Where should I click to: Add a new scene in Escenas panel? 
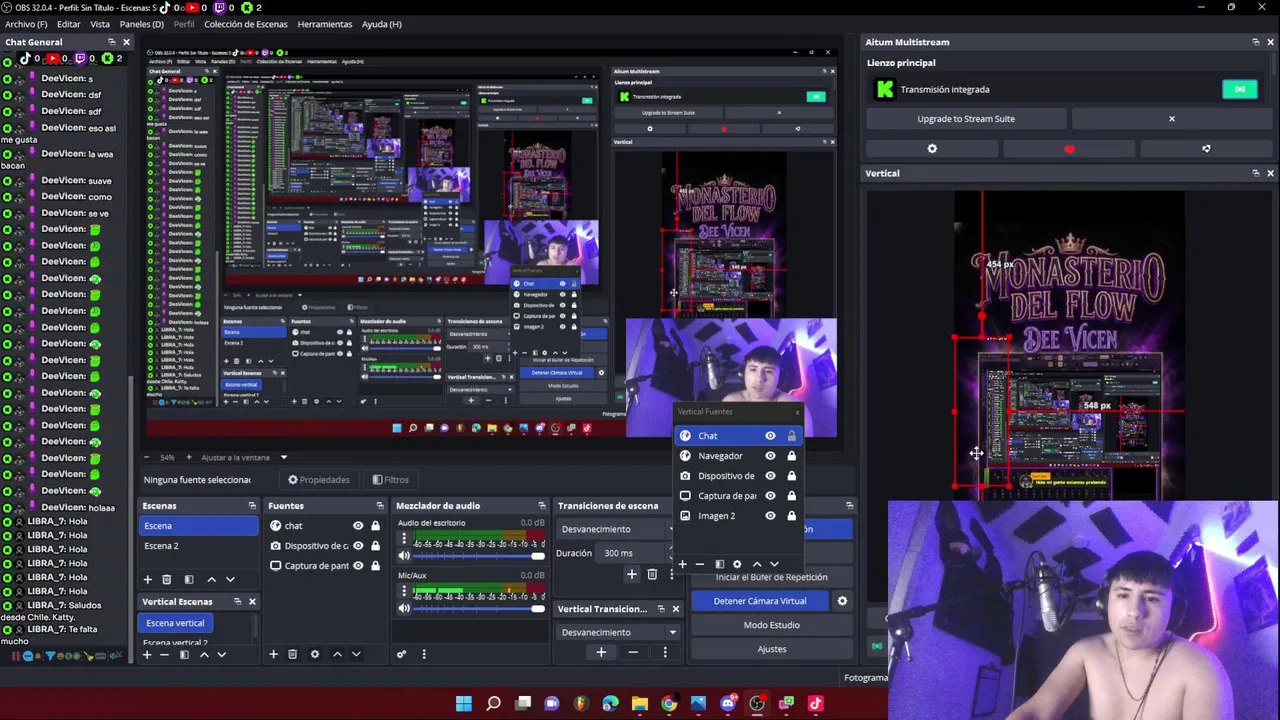(148, 579)
